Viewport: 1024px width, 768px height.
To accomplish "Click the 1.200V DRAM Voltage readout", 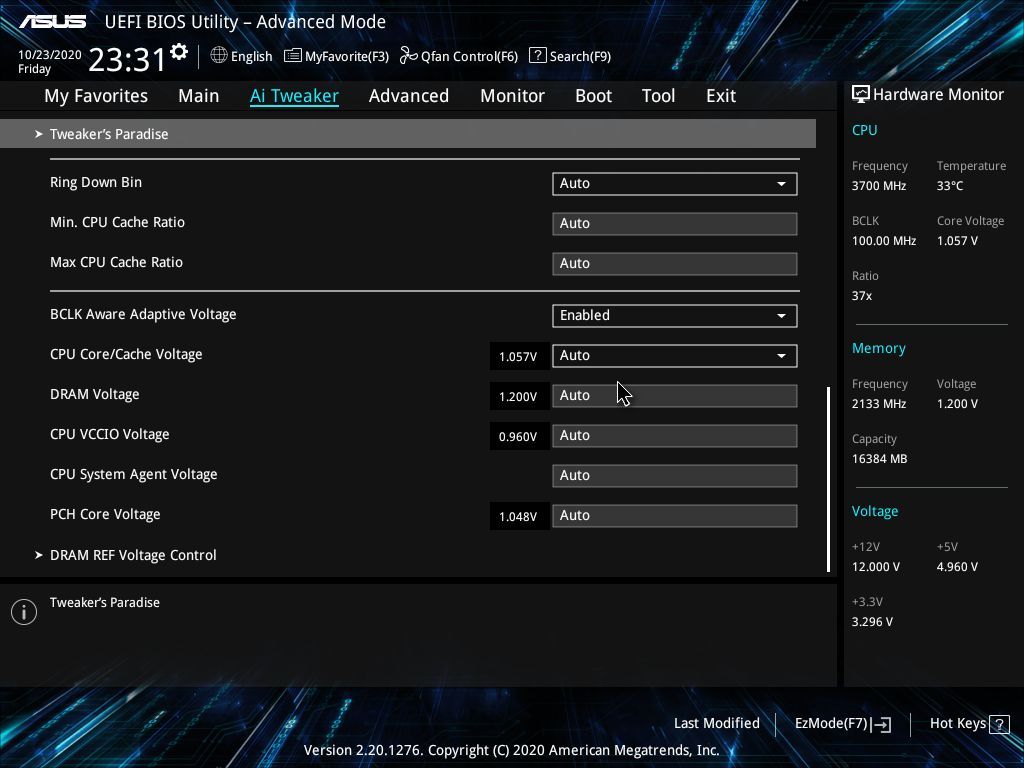I will coord(518,396).
